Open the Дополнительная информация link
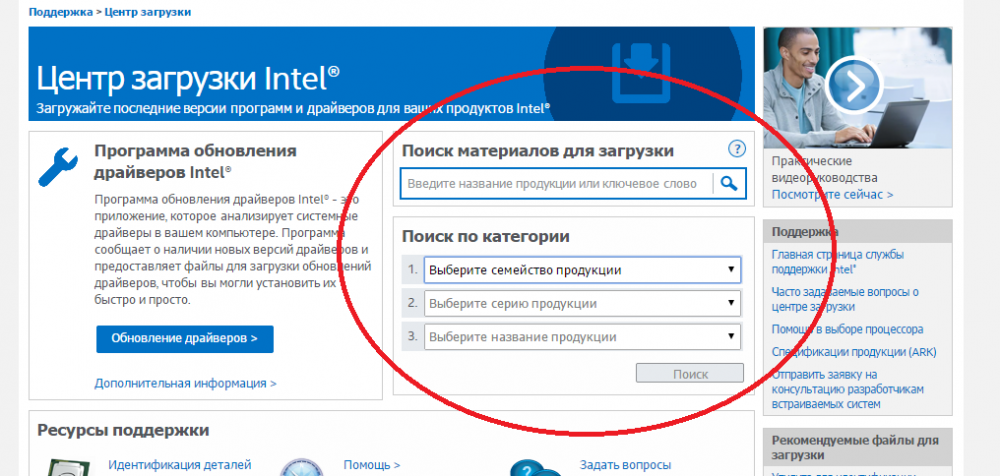 185,383
